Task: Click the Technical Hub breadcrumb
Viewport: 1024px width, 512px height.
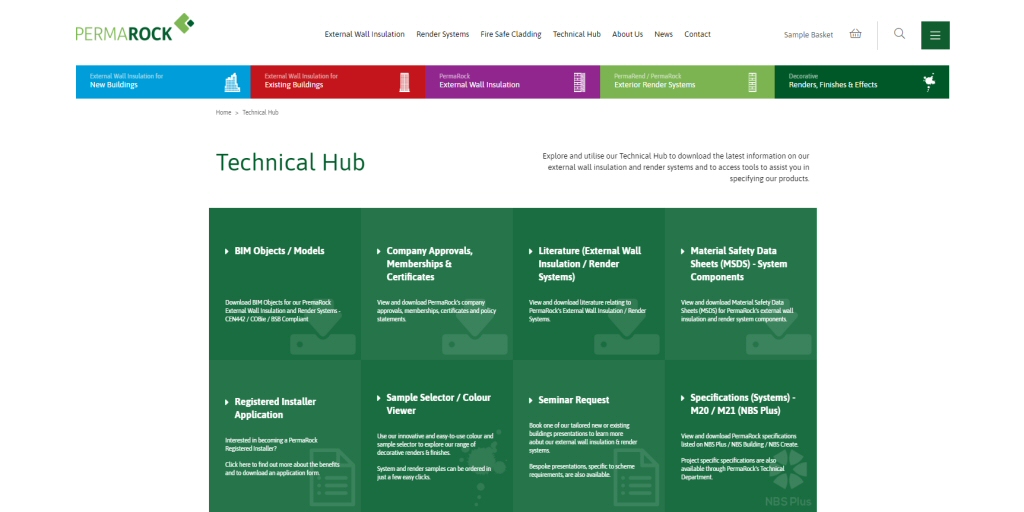Action: [261, 112]
